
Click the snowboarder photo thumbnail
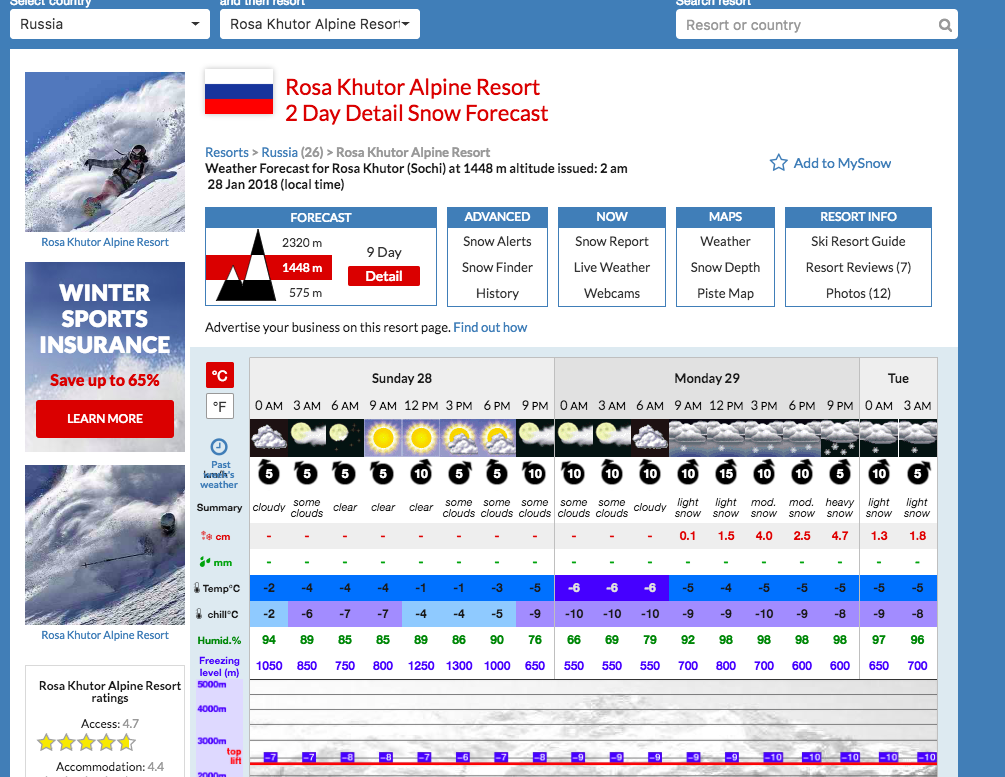105,152
